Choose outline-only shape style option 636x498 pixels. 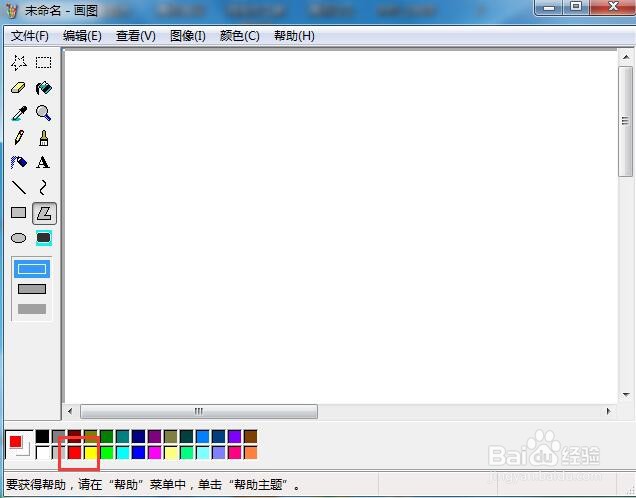(x=32, y=269)
